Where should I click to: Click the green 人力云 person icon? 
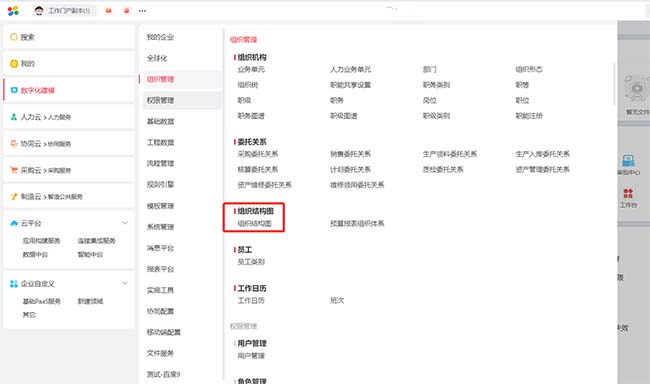pos(14,117)
